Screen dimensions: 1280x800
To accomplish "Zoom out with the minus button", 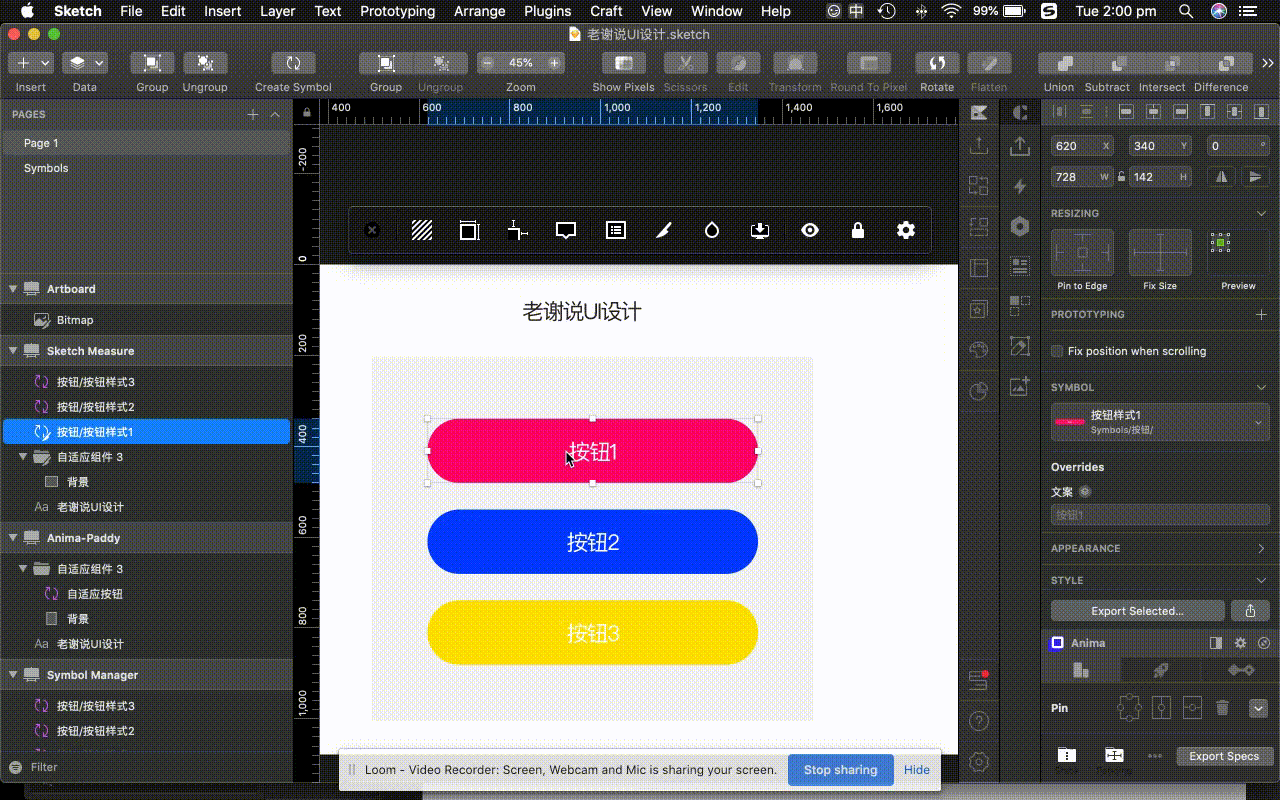I will click(x=487, y=63).
